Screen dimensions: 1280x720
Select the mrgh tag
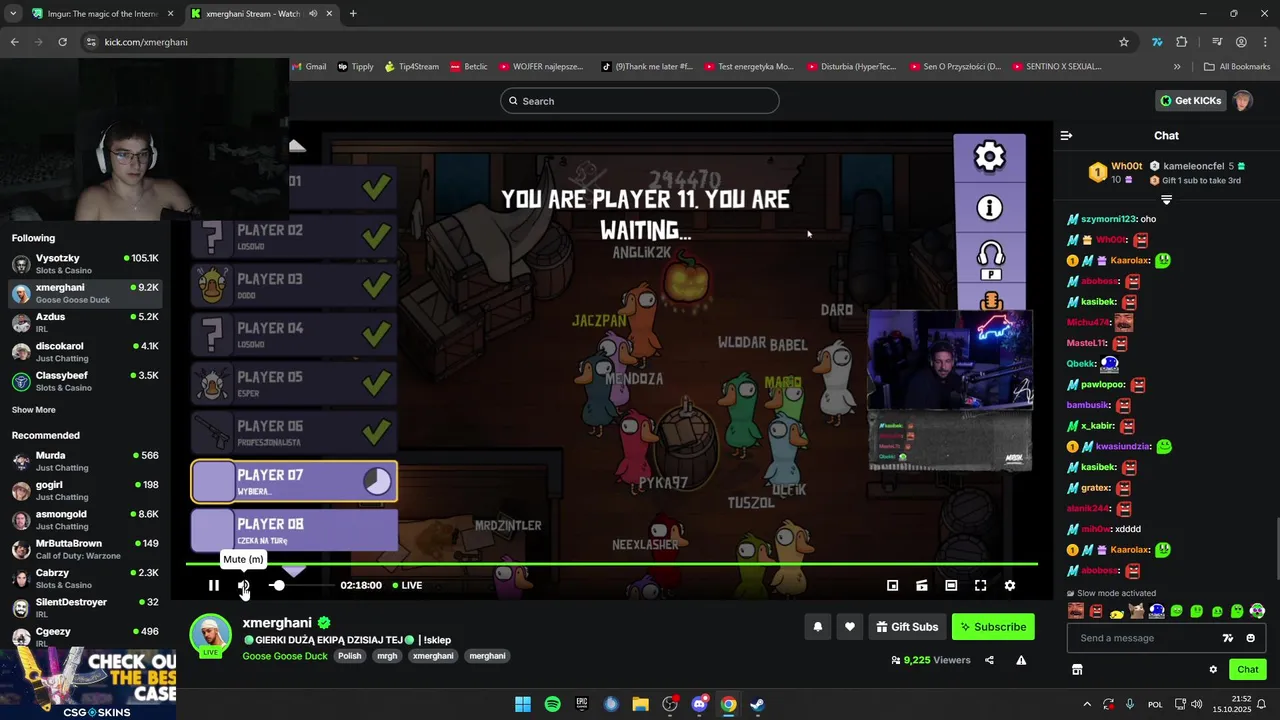coord(387,656)
